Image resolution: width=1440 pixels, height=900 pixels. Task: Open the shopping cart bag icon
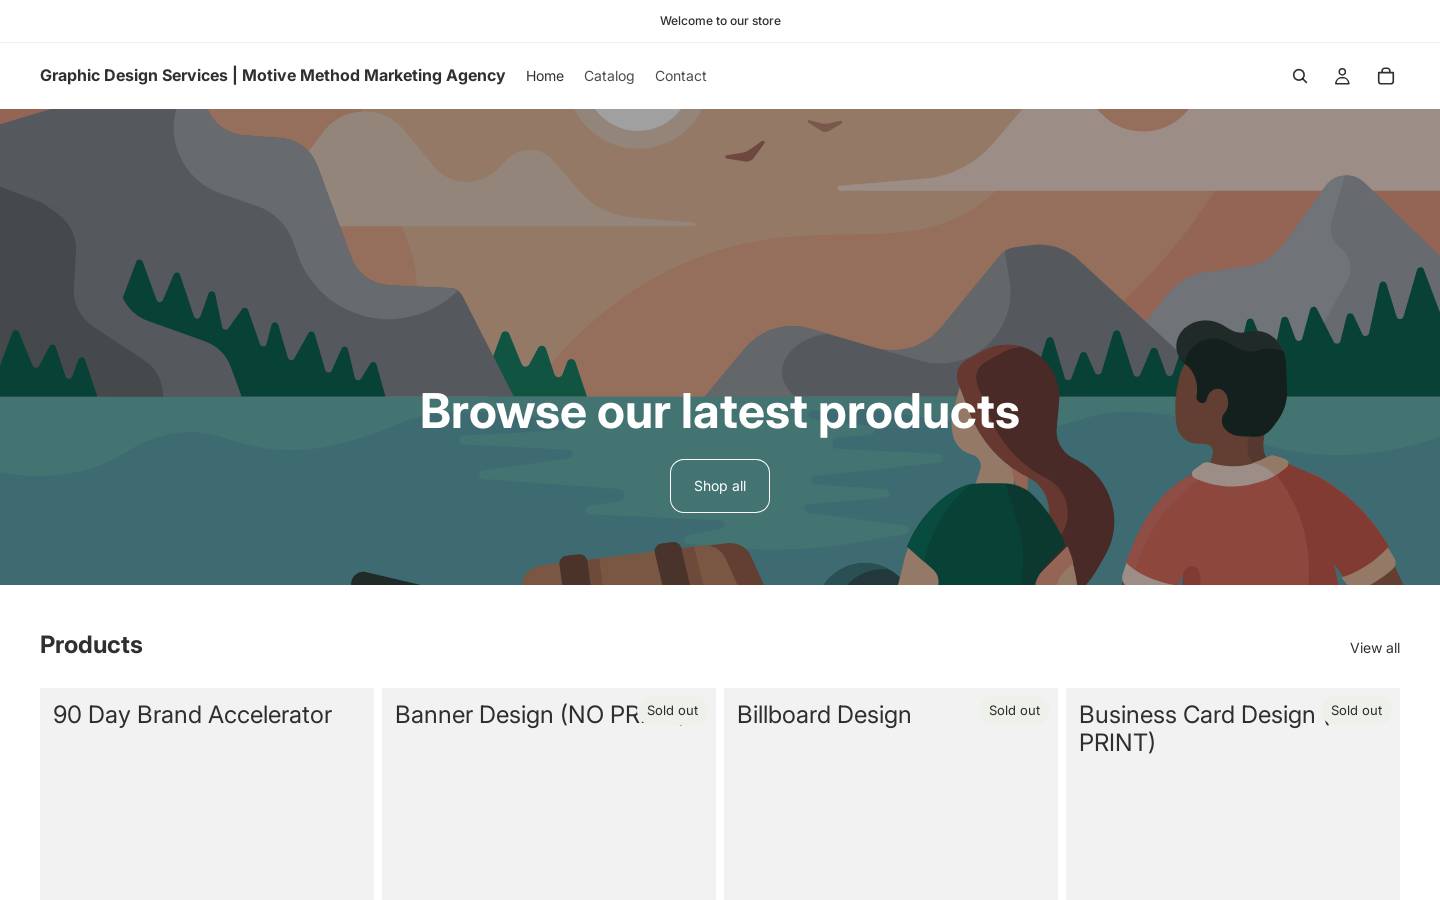point(1385,76)
